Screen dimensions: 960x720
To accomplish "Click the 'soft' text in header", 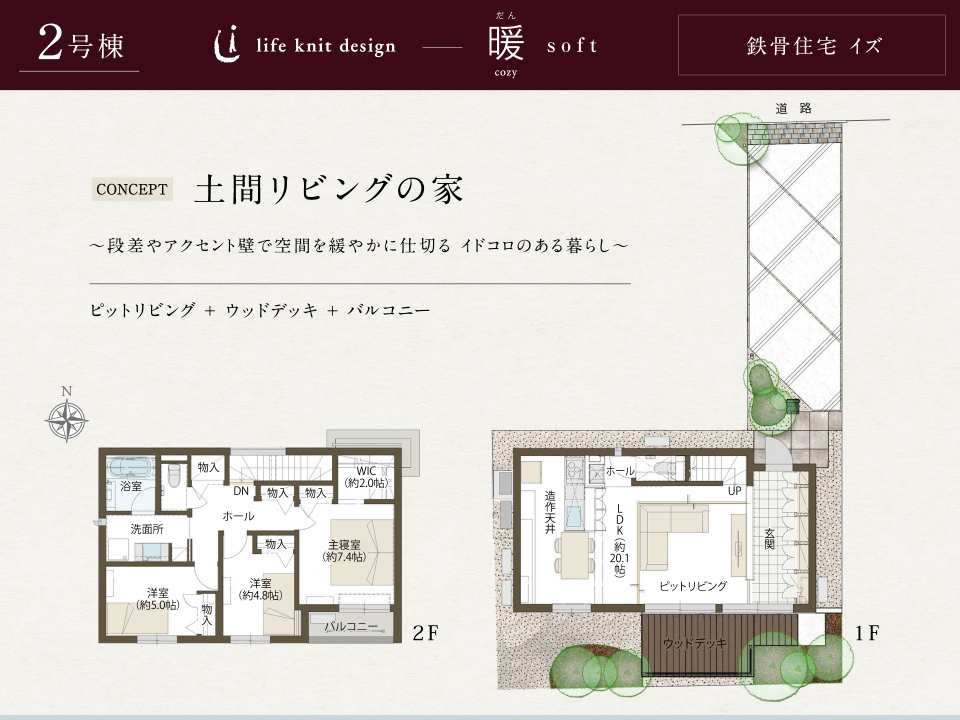I will (572, 45).
